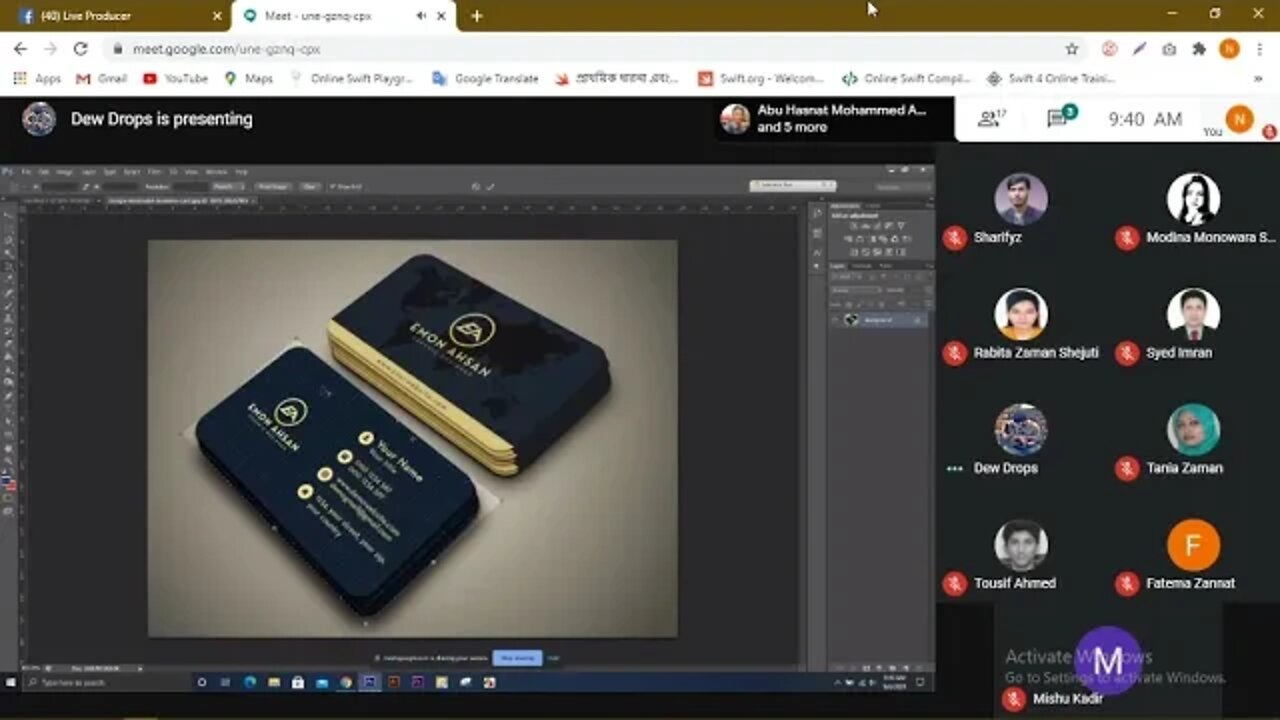
Task: Click Photoshop icon in shared taskbar
Action: 369,682
